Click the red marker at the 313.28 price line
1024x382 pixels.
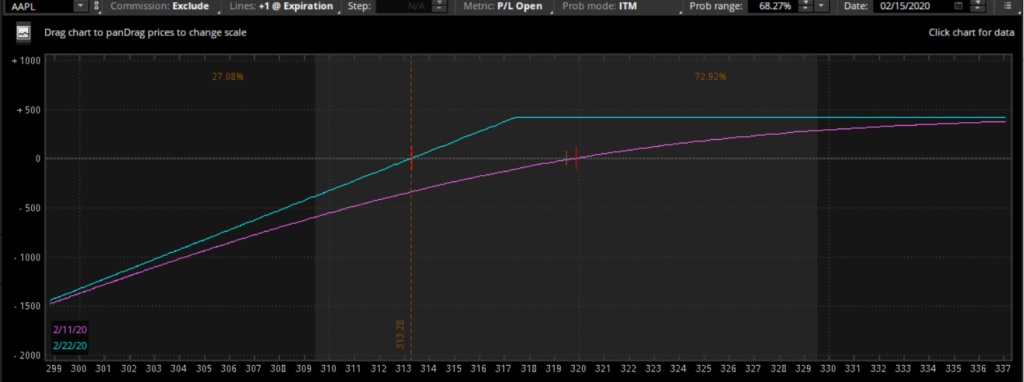[411, 158]
